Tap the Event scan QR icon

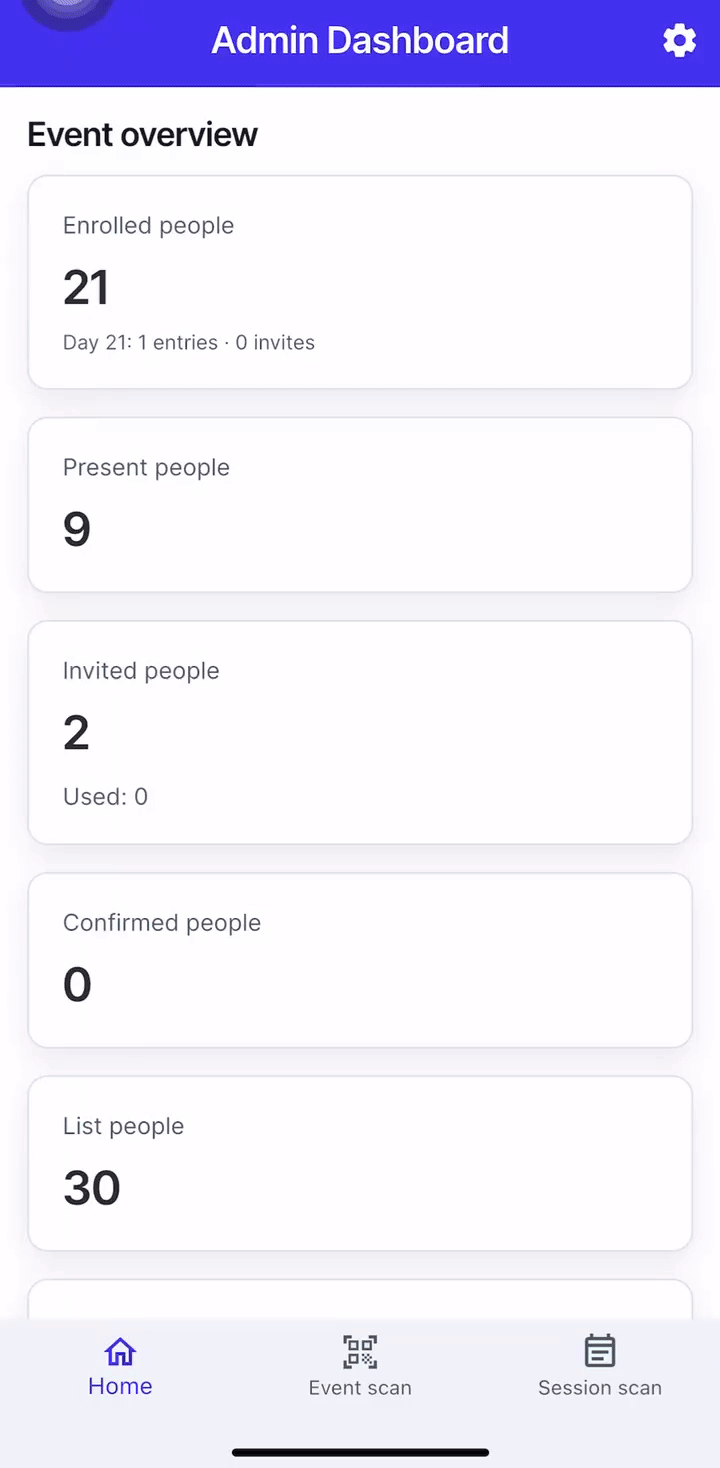[360, 1352]
